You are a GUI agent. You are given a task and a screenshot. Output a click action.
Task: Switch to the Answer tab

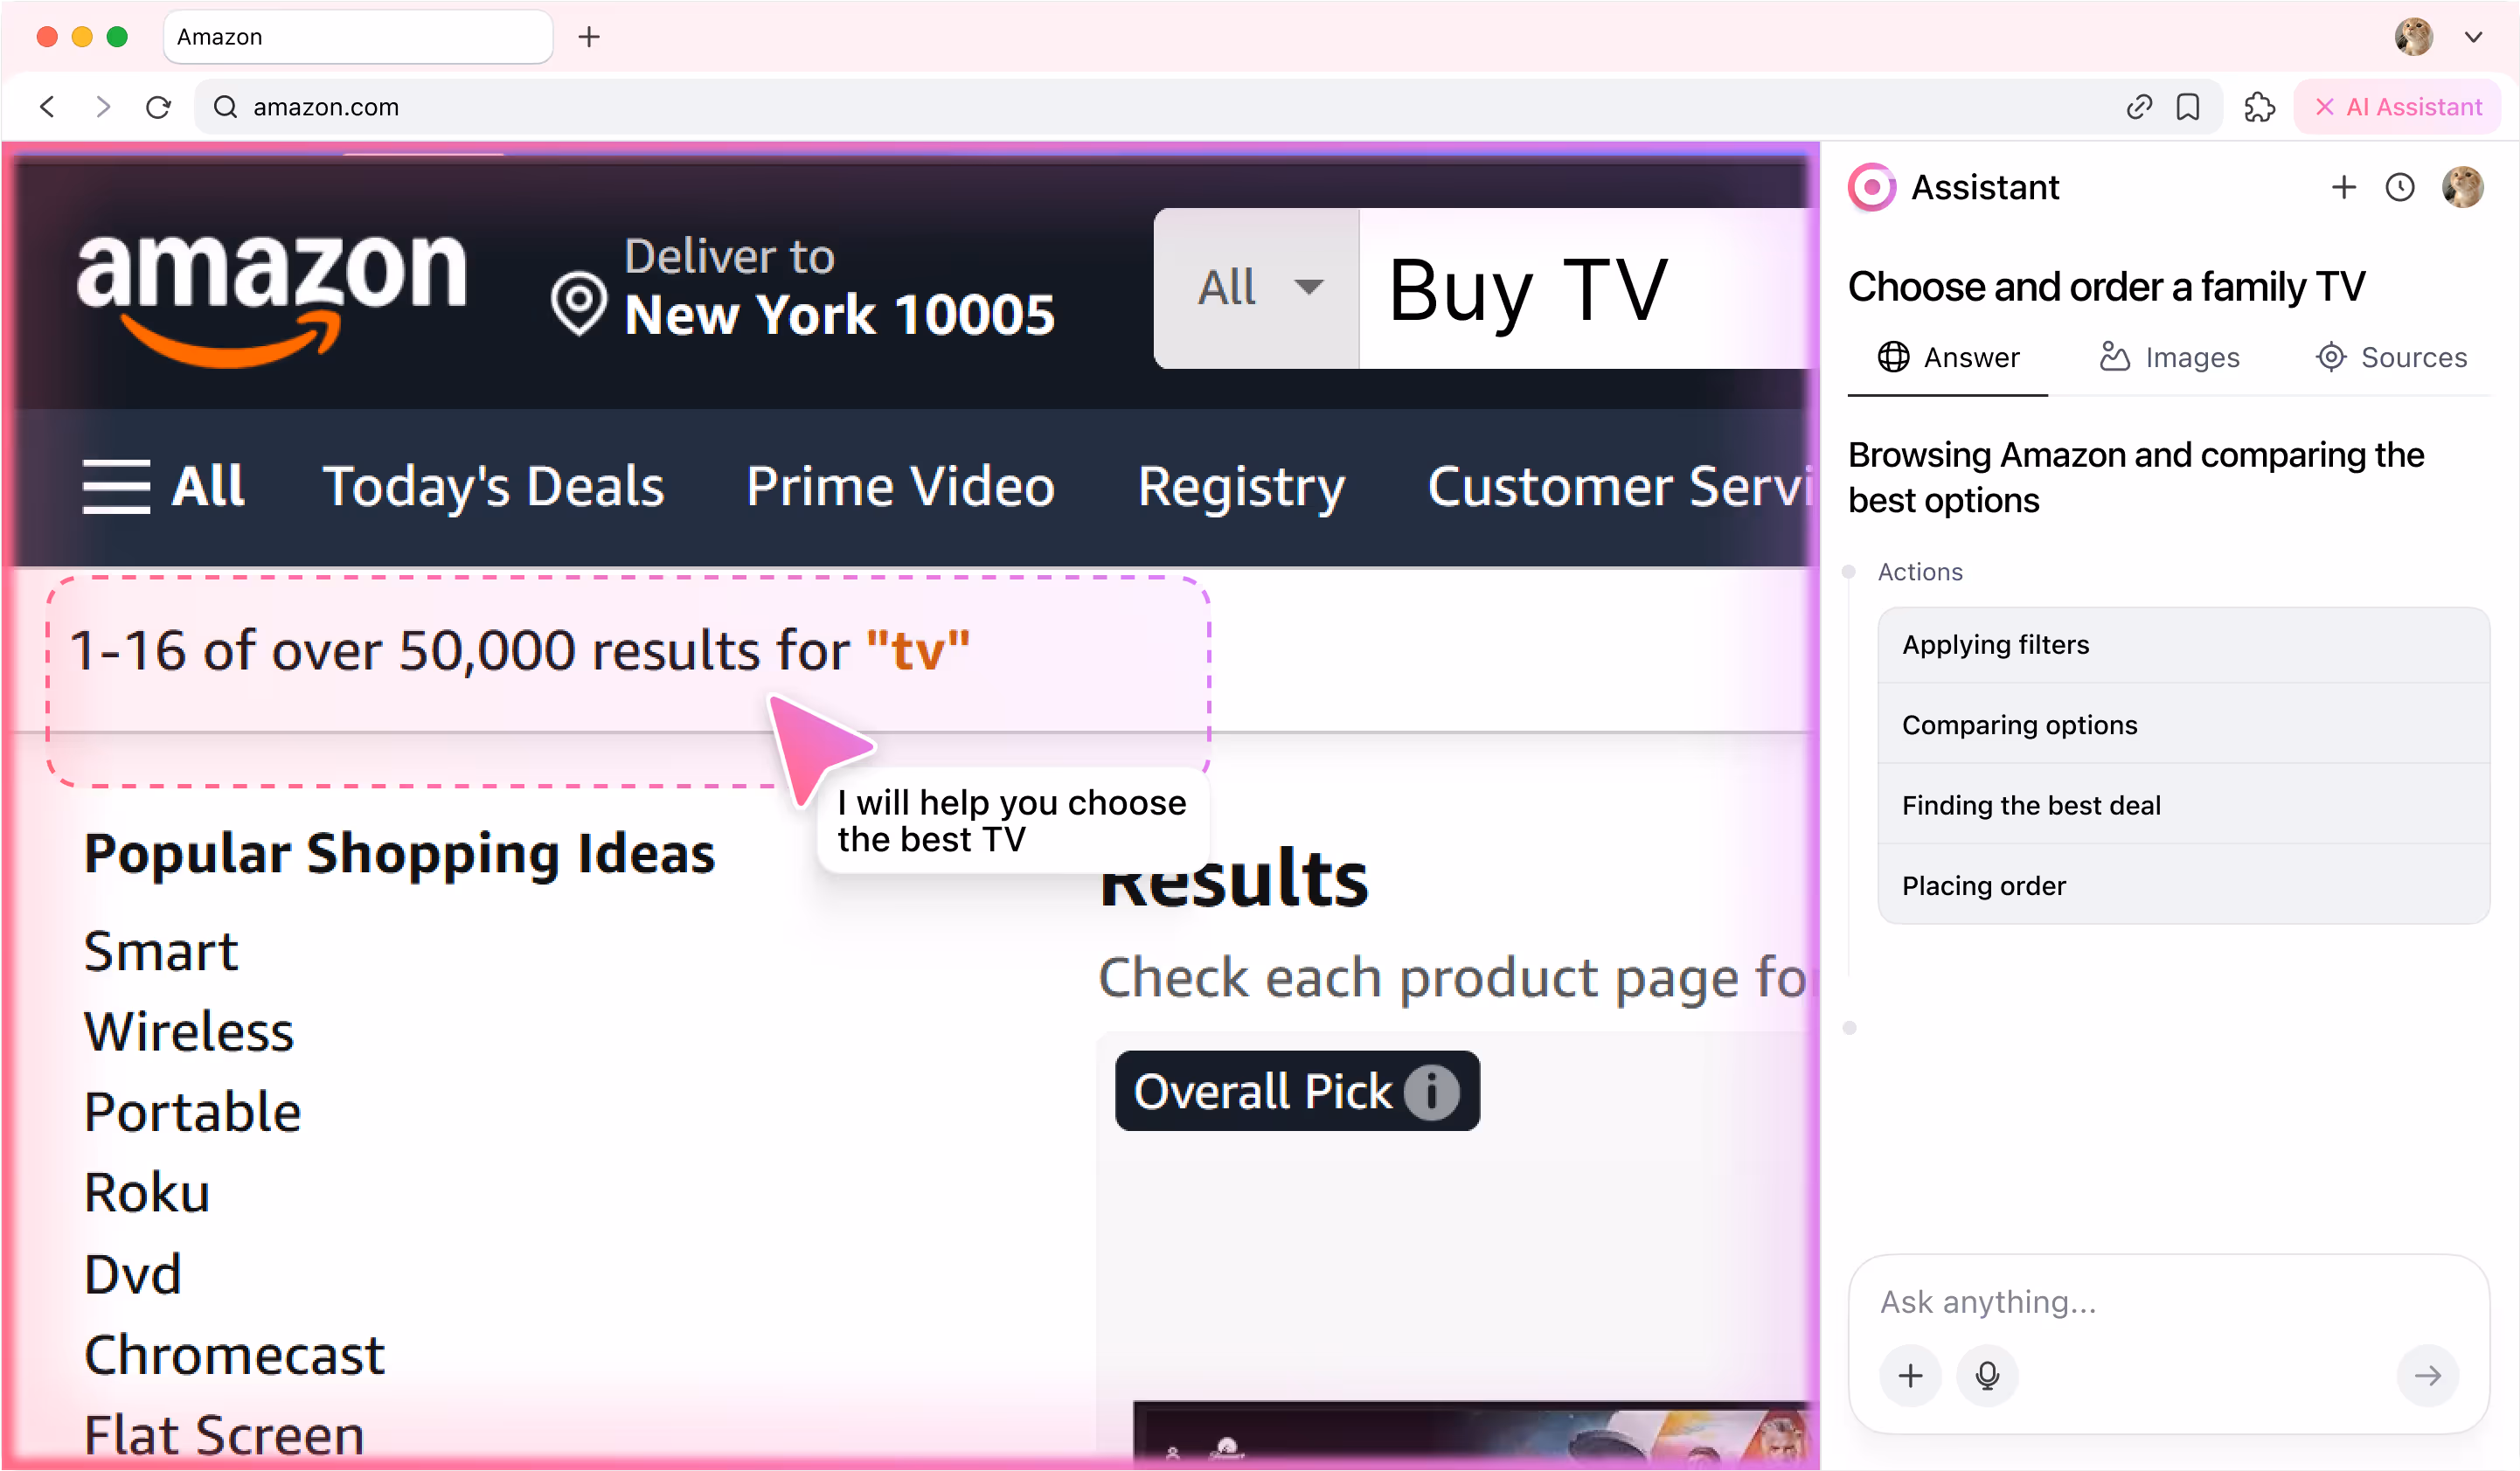click(x=1947, y=358)
